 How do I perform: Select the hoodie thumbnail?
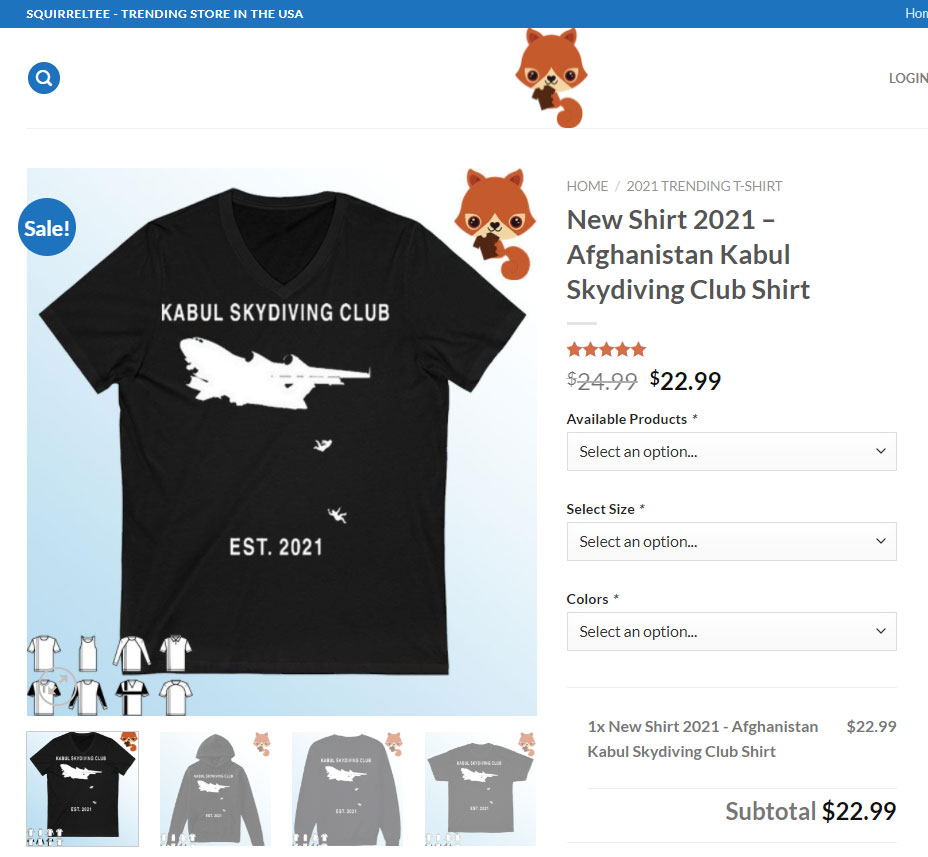[x=215, y=789]
